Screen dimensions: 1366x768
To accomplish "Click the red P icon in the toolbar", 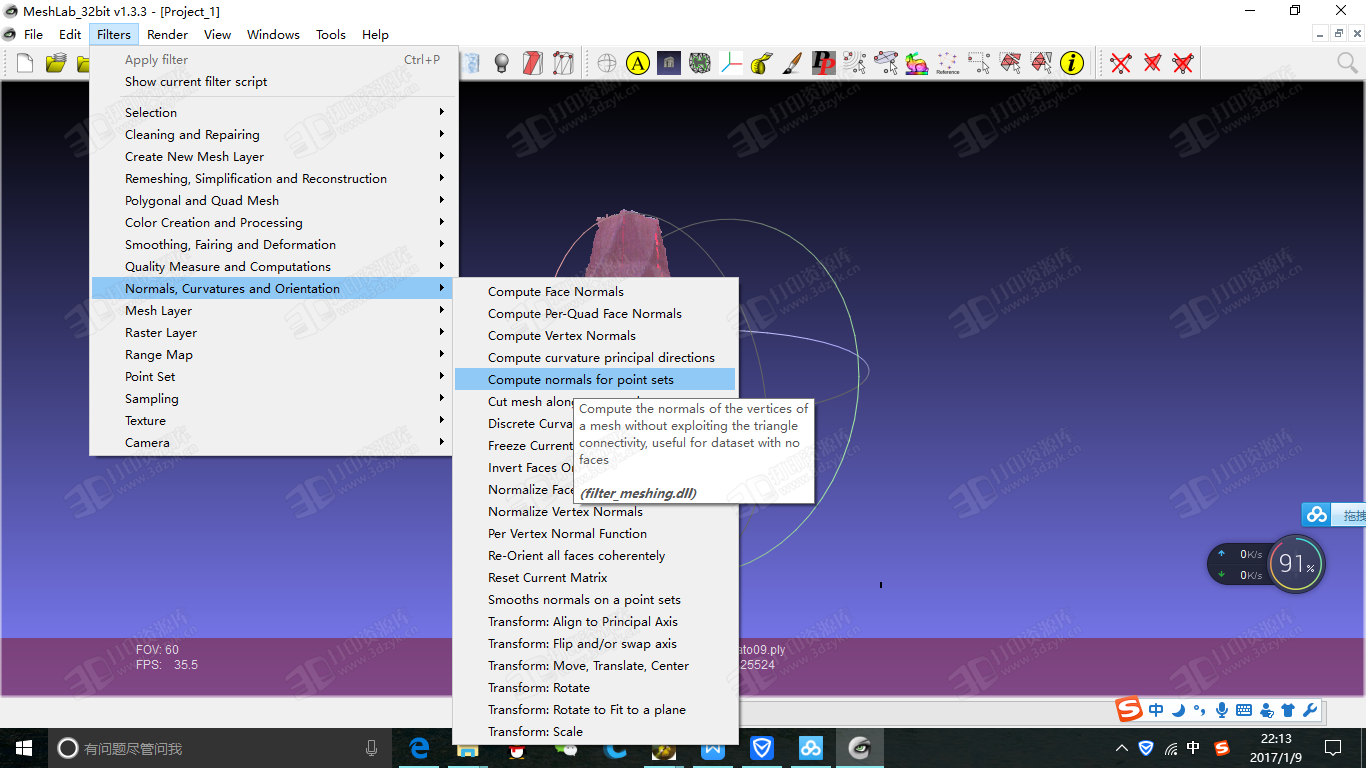I will [824, 64].
